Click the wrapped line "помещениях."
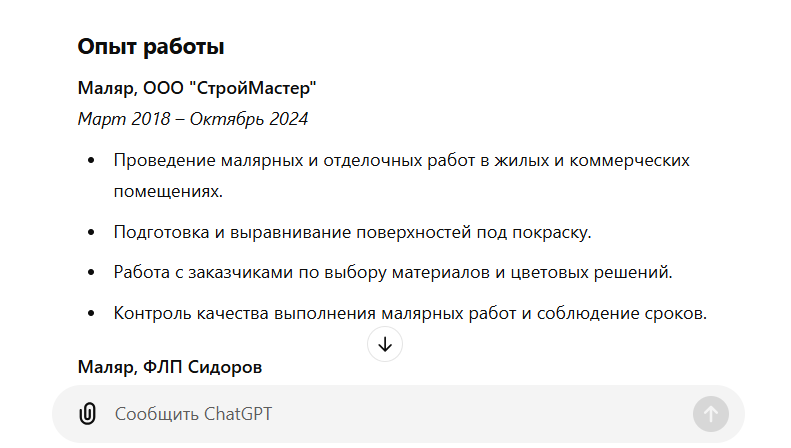This screenshot has height=448, width=791. tap(168, 190)
